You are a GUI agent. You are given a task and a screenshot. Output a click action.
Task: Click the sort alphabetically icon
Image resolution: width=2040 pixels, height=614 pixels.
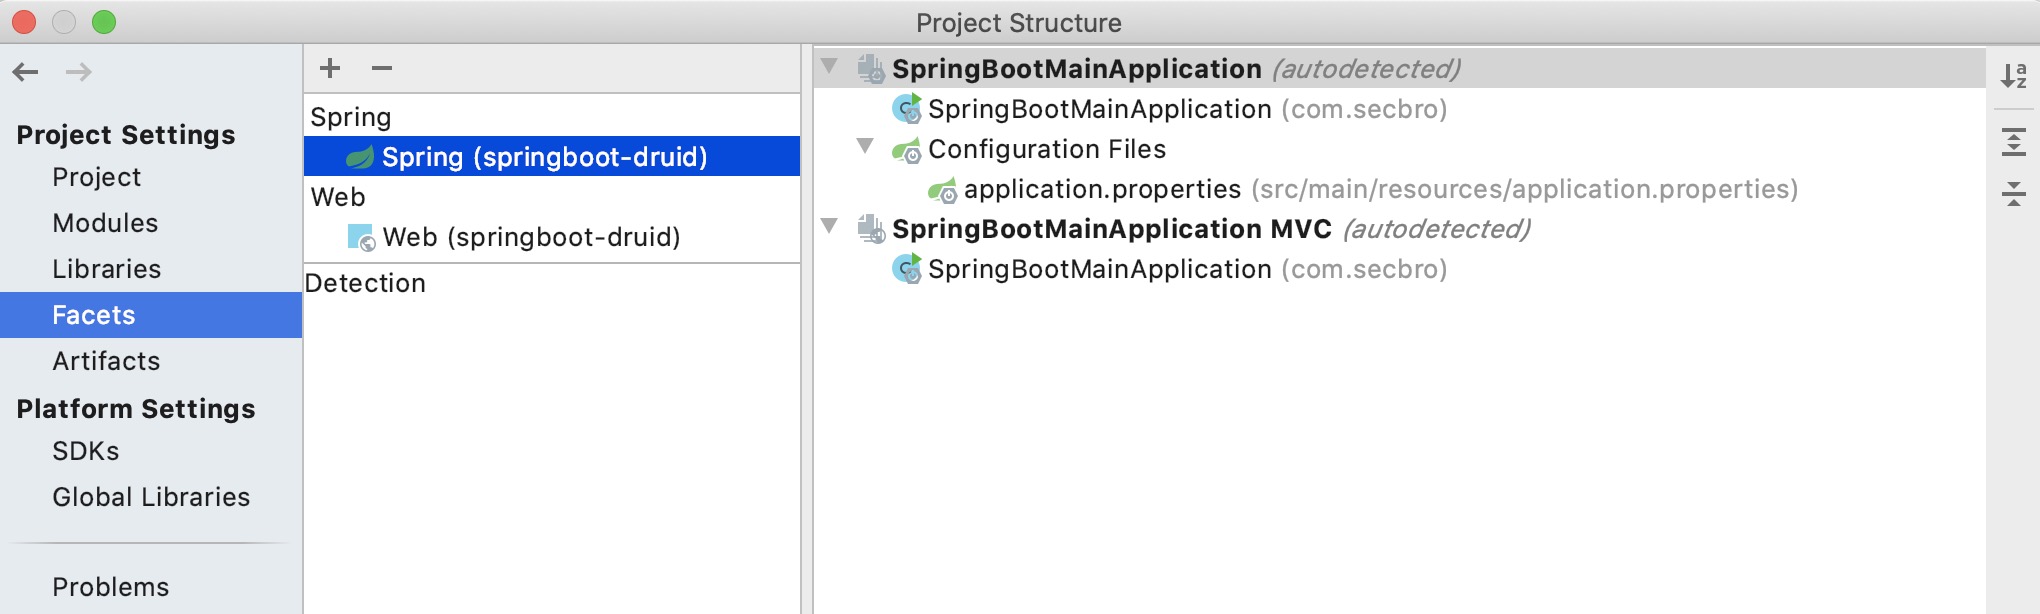point(2014,76)
